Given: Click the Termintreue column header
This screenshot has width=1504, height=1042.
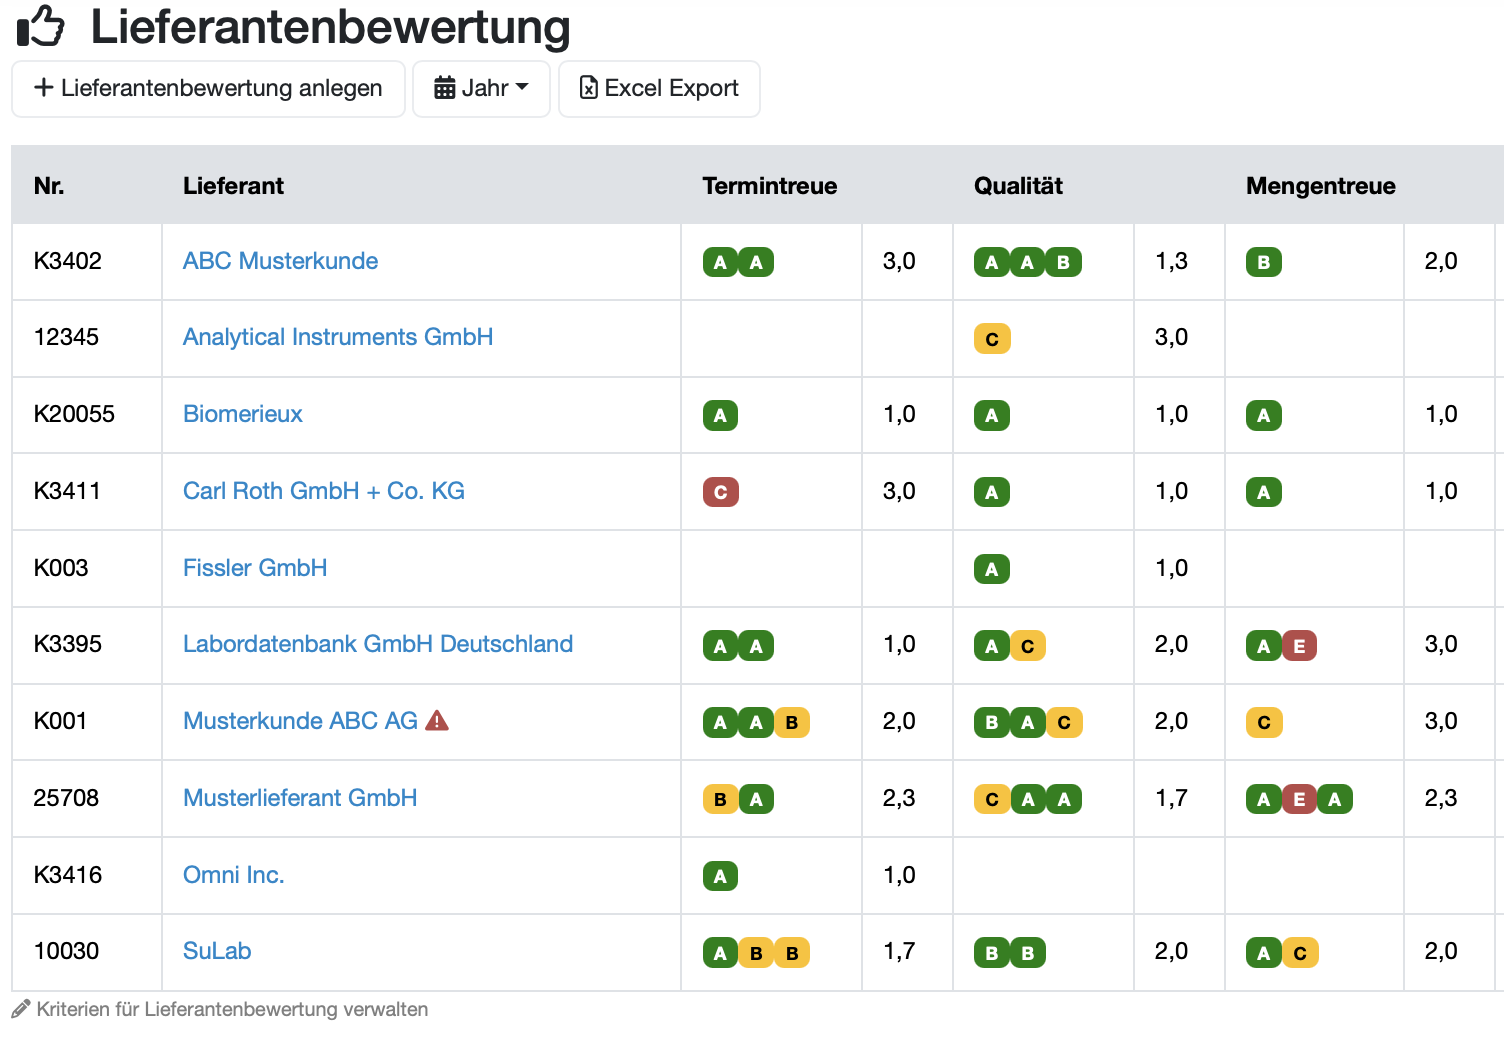Looking at the screenshot, I should pos(770,186).
